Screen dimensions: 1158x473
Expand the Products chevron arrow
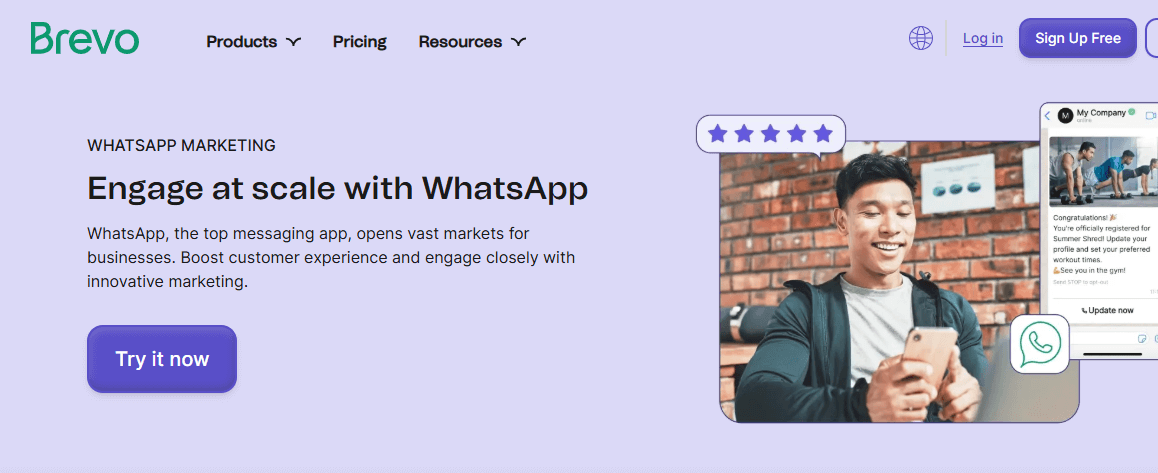tap(293, 42)
